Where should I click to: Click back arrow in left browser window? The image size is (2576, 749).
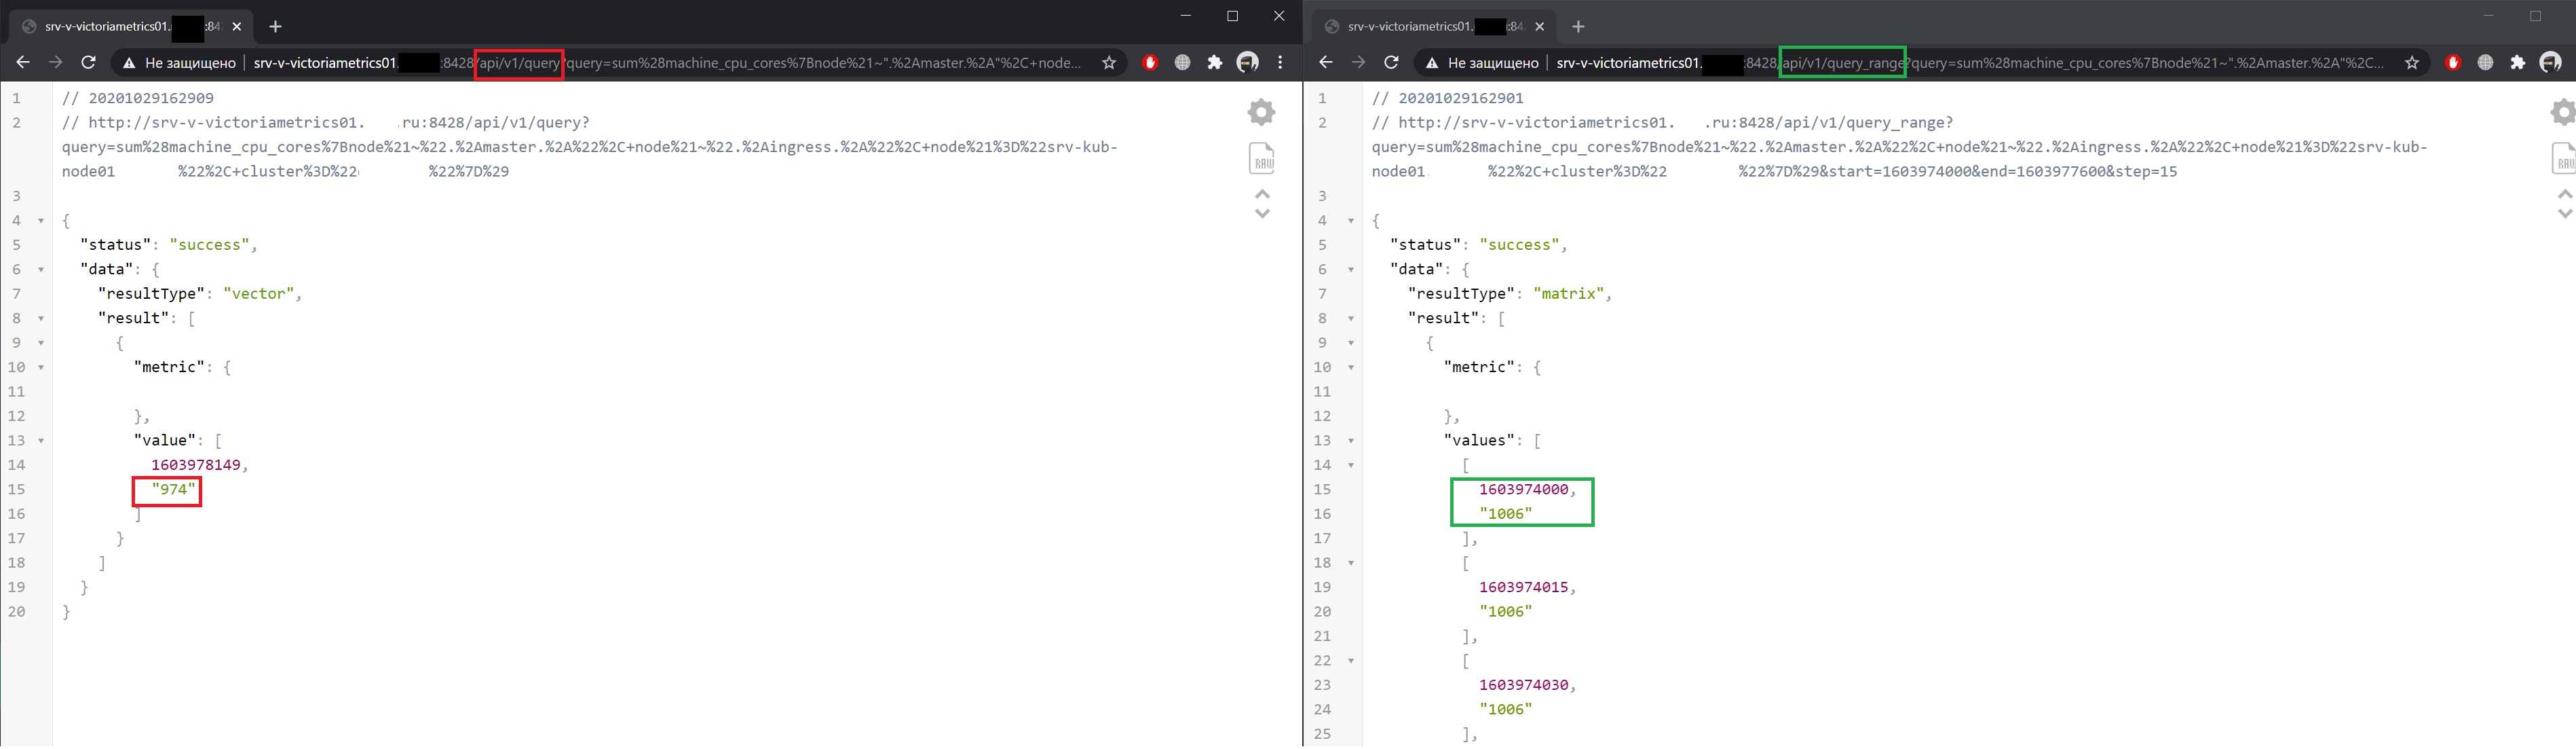(23, 63)
